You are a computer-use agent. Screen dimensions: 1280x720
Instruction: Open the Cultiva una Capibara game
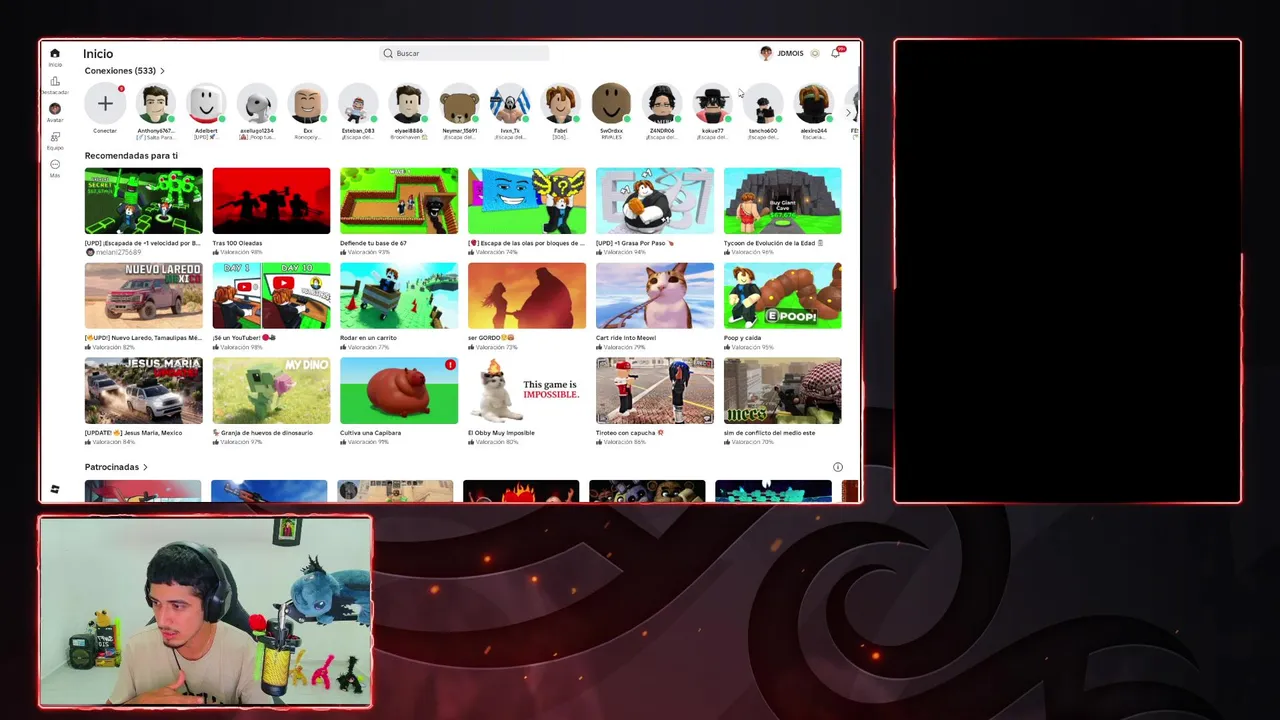click(399, 391)
